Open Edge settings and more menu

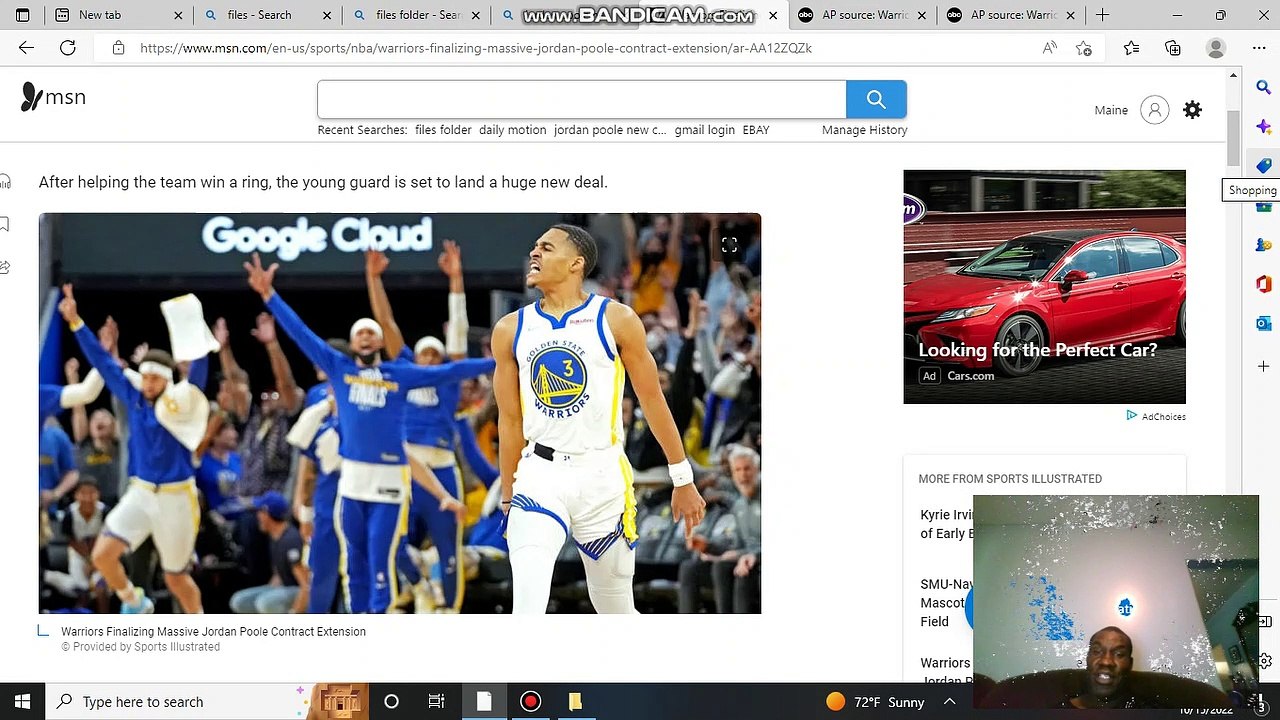pyautogui.click(x=1259, y=48)
